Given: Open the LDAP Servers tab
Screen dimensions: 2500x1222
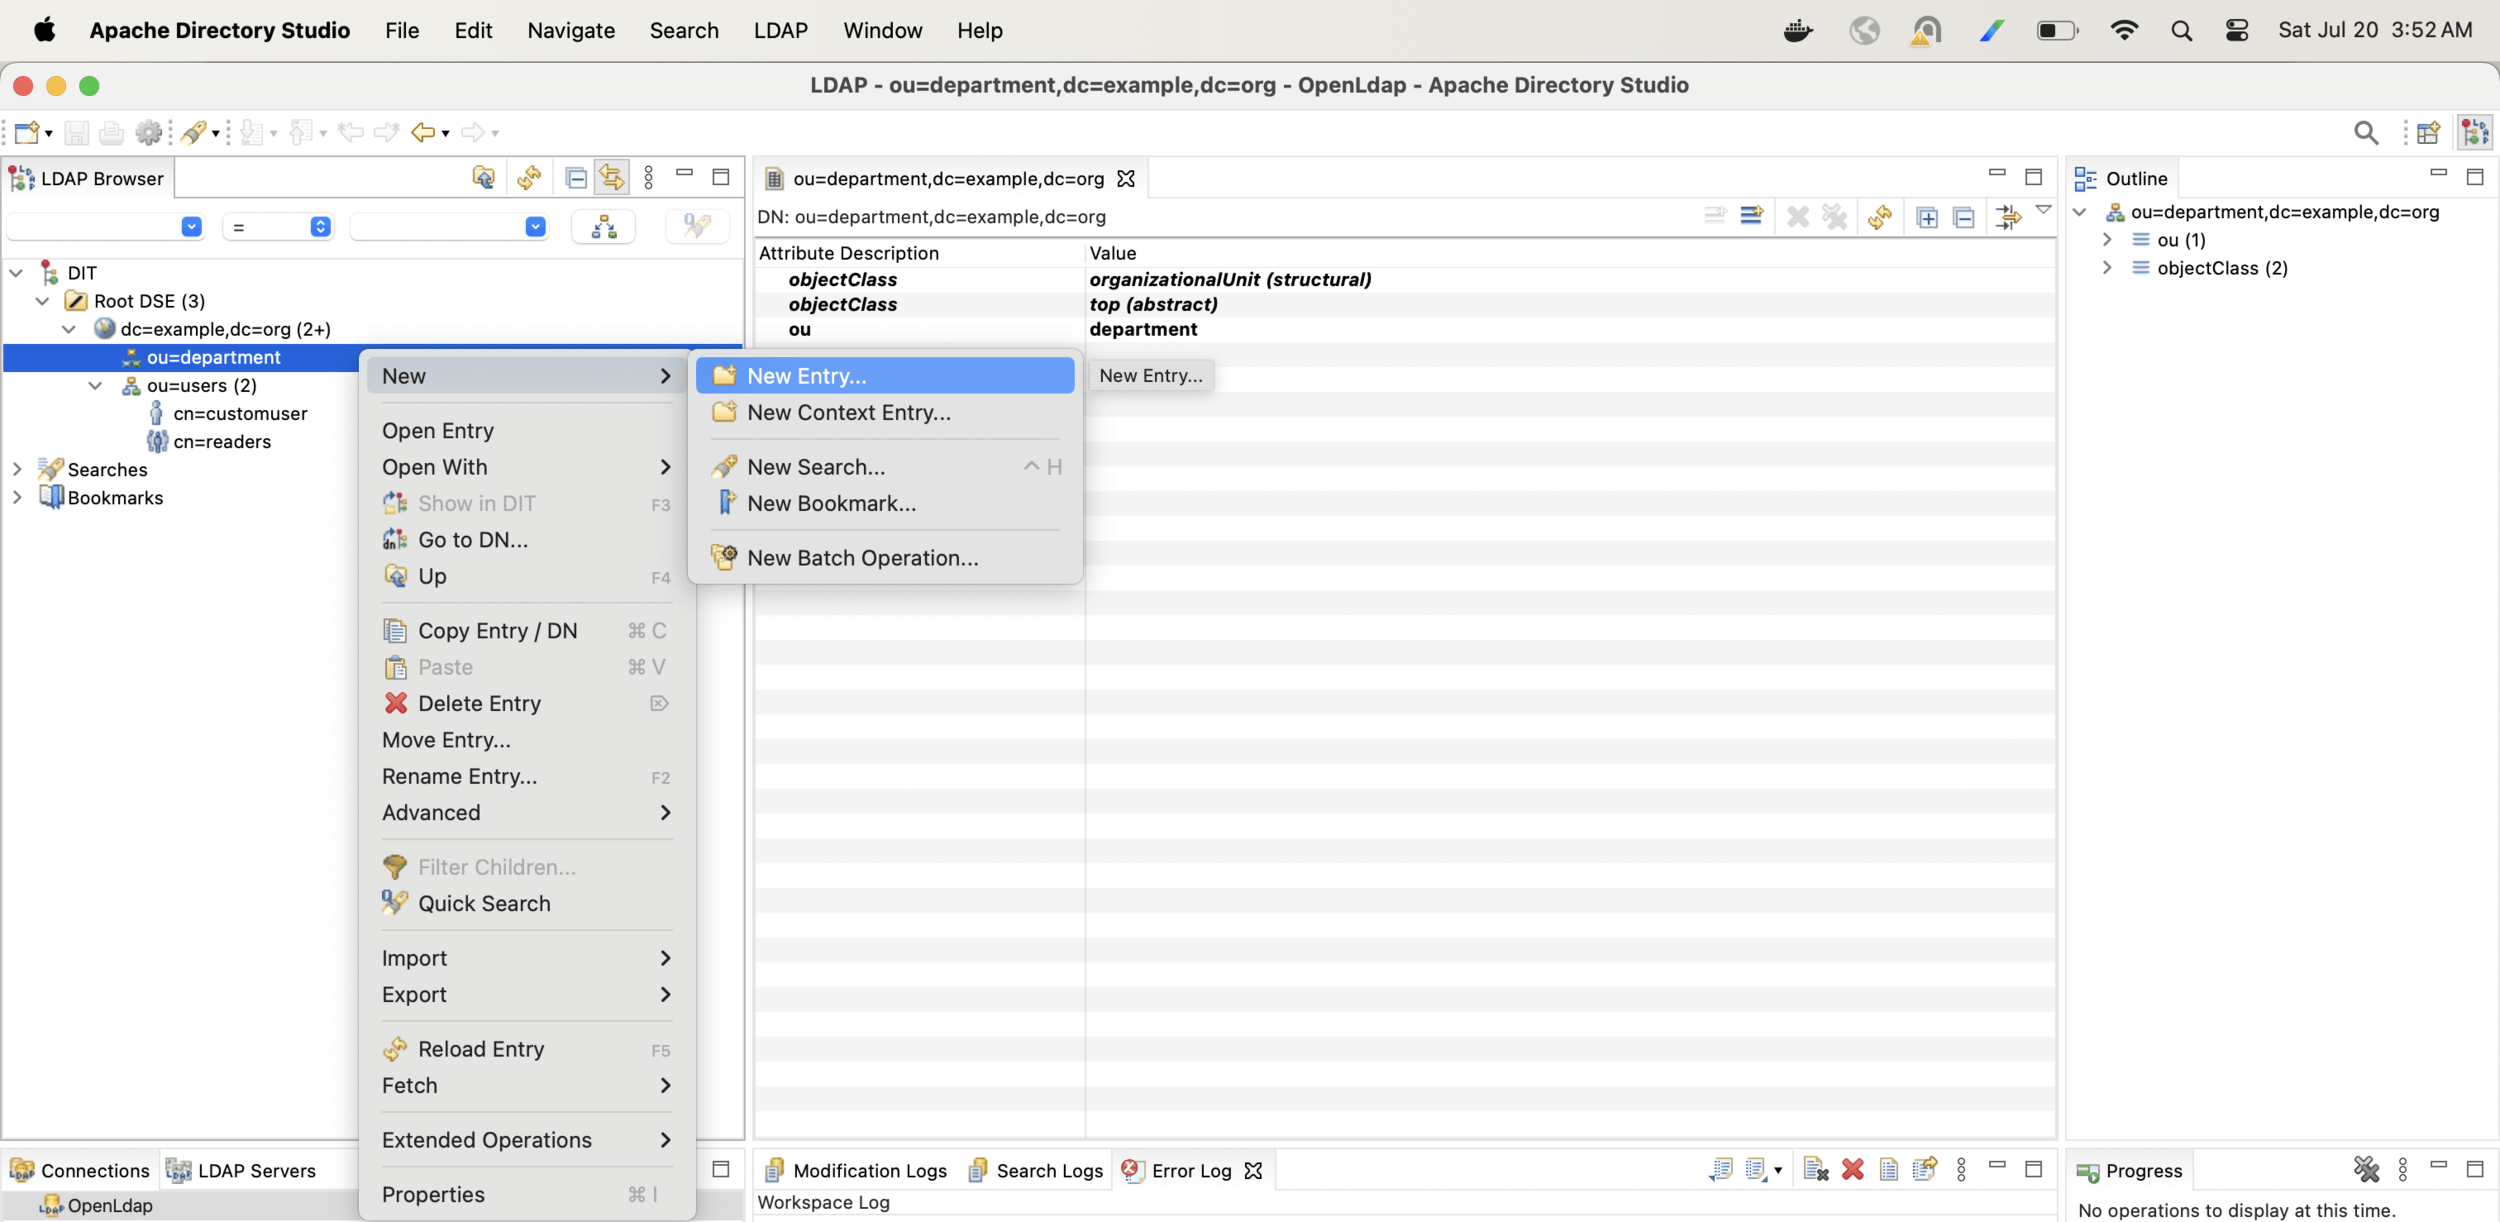Looking at the screenshot, I should (255, 1170).
